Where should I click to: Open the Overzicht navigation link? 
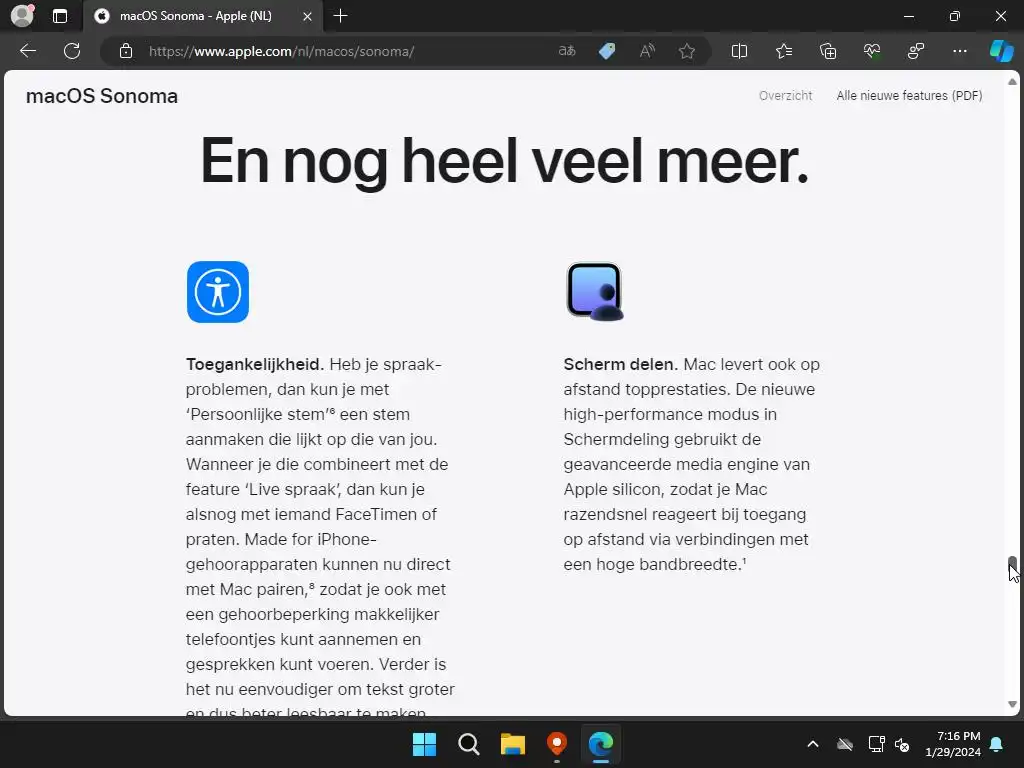click(786, 95)
